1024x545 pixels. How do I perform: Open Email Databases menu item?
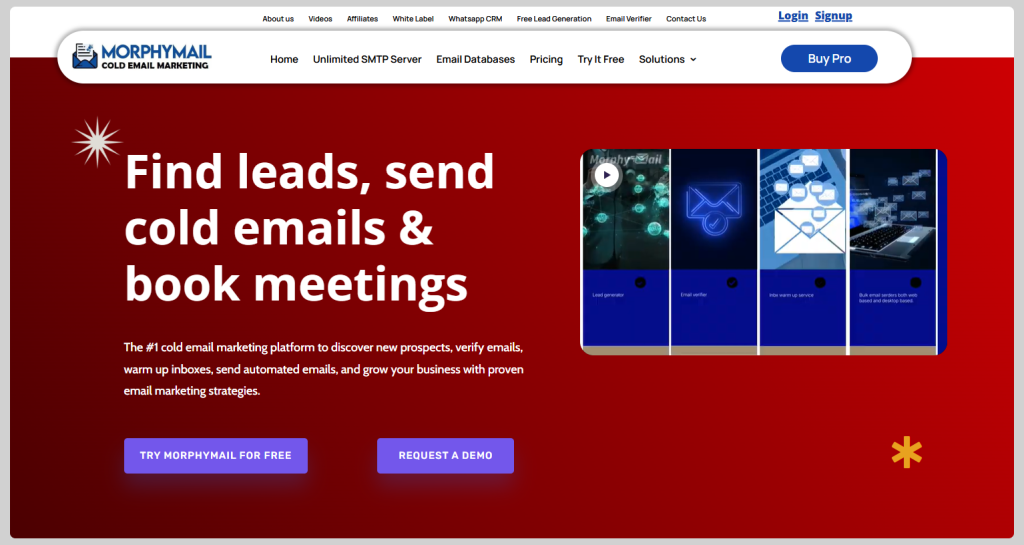click(x=475, y=59)
